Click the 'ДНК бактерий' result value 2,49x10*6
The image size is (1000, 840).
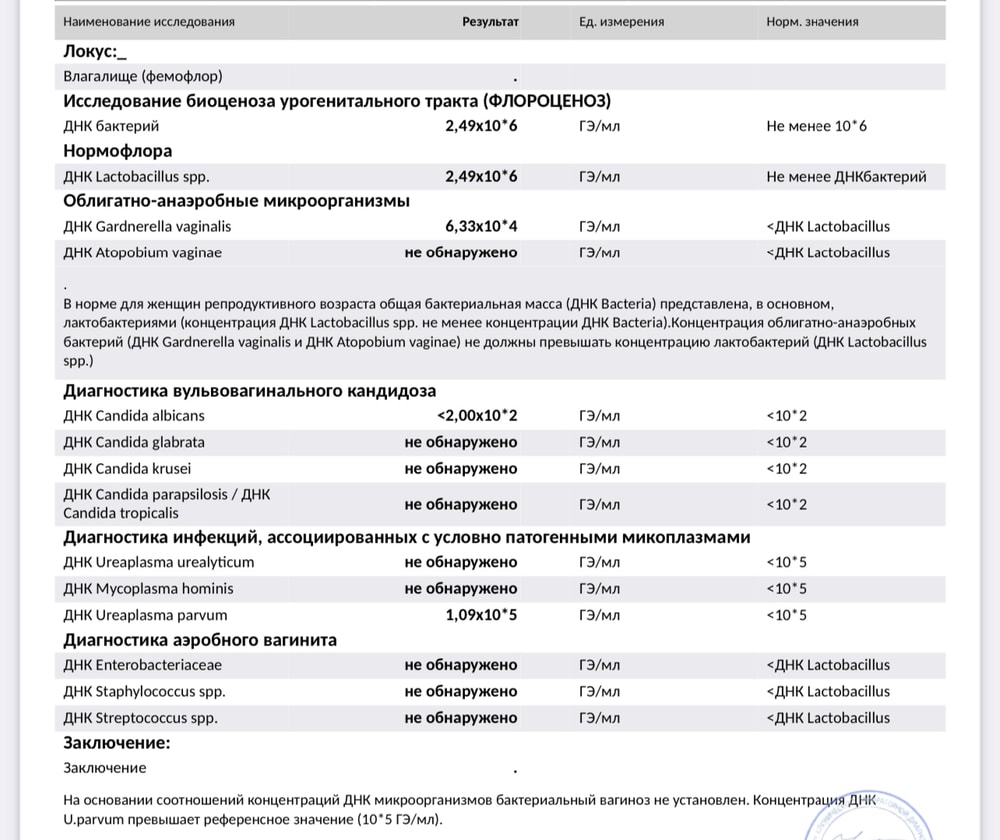(x=481, y=126)
